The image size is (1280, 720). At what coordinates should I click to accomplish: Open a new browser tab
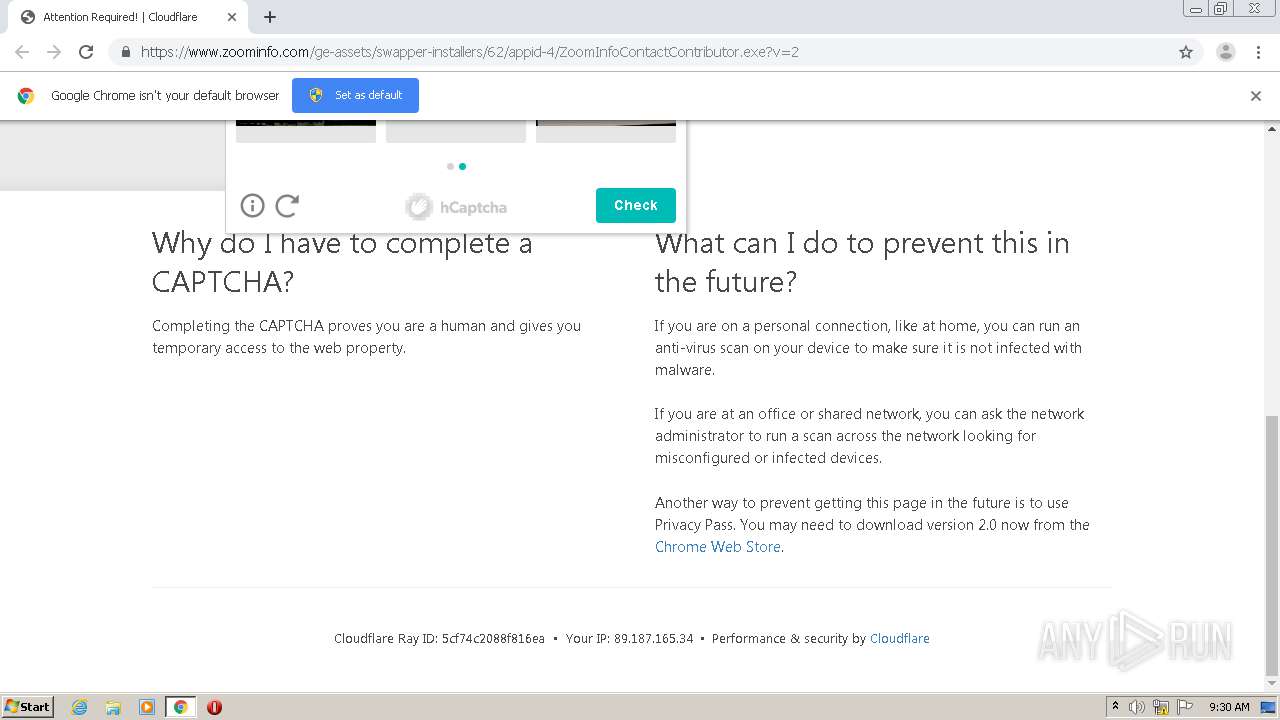pos(270,17)
